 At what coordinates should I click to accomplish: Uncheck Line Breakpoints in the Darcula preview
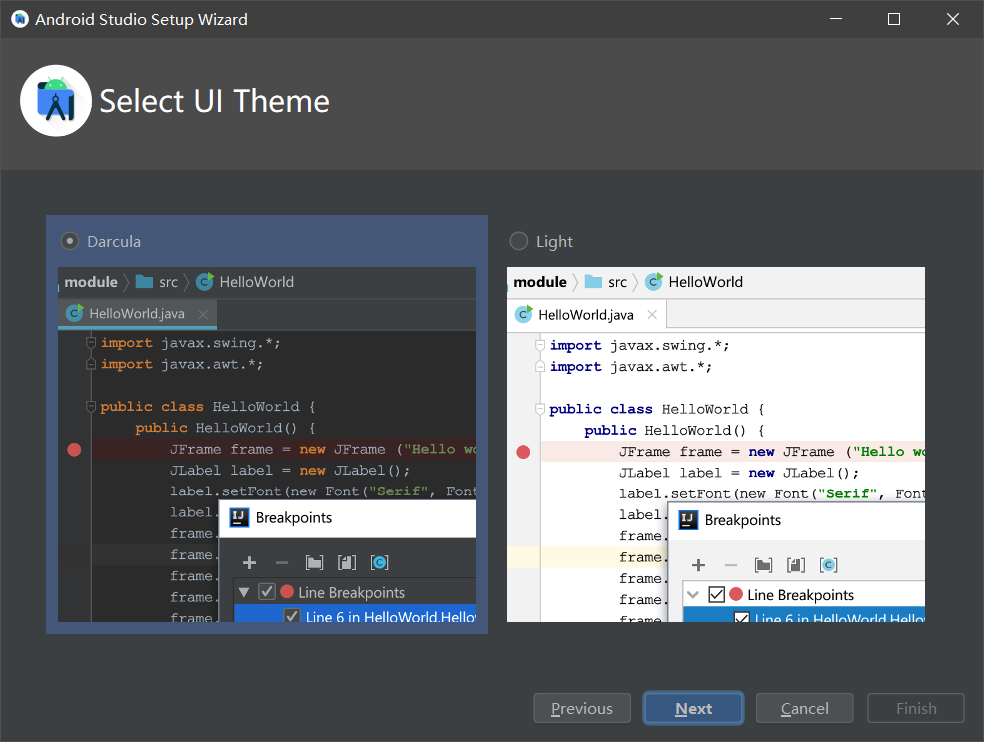266,592
